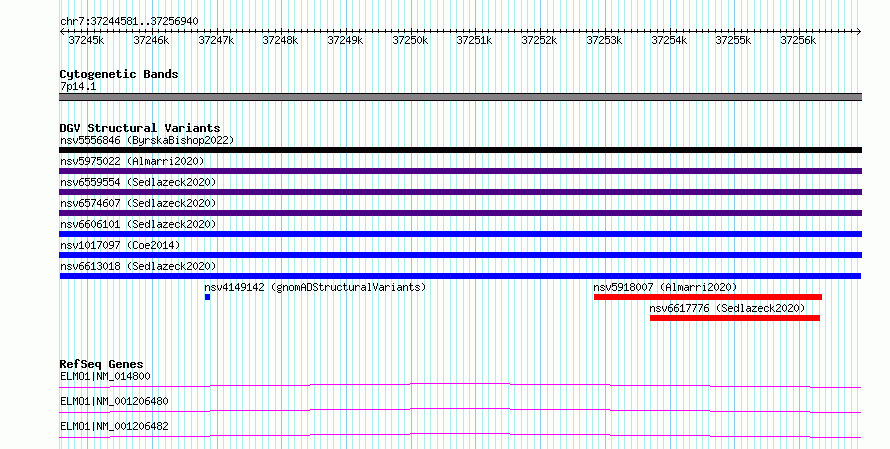The height and width of the screenshot is (449, 890).
Task: Click the nsv5975022 purple variant bar
Action: [460, 171]
